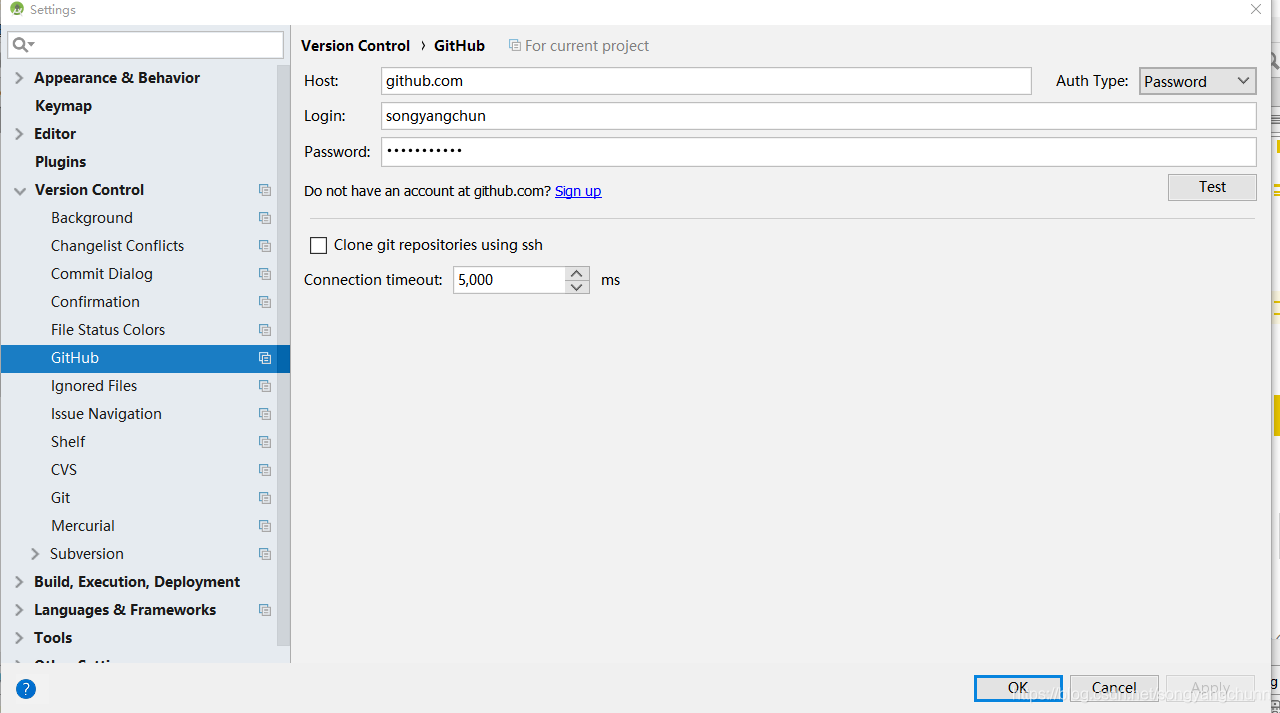Click the per-project icon beside Confirmation
1280x713 pixels.
(x=265, y=302)
